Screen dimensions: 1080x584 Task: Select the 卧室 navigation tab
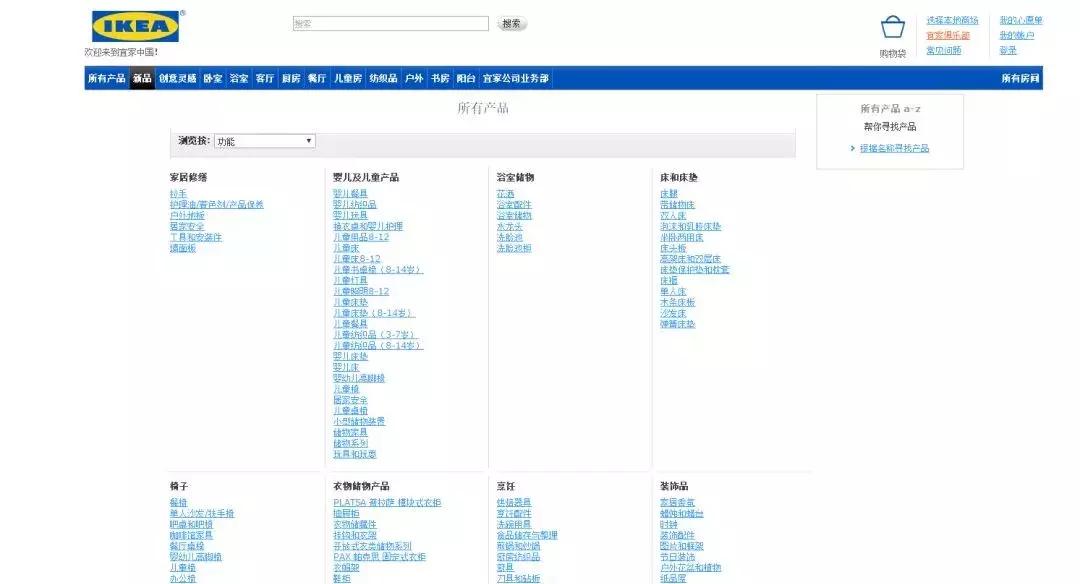pyautogui.click(x=211, y=77)
